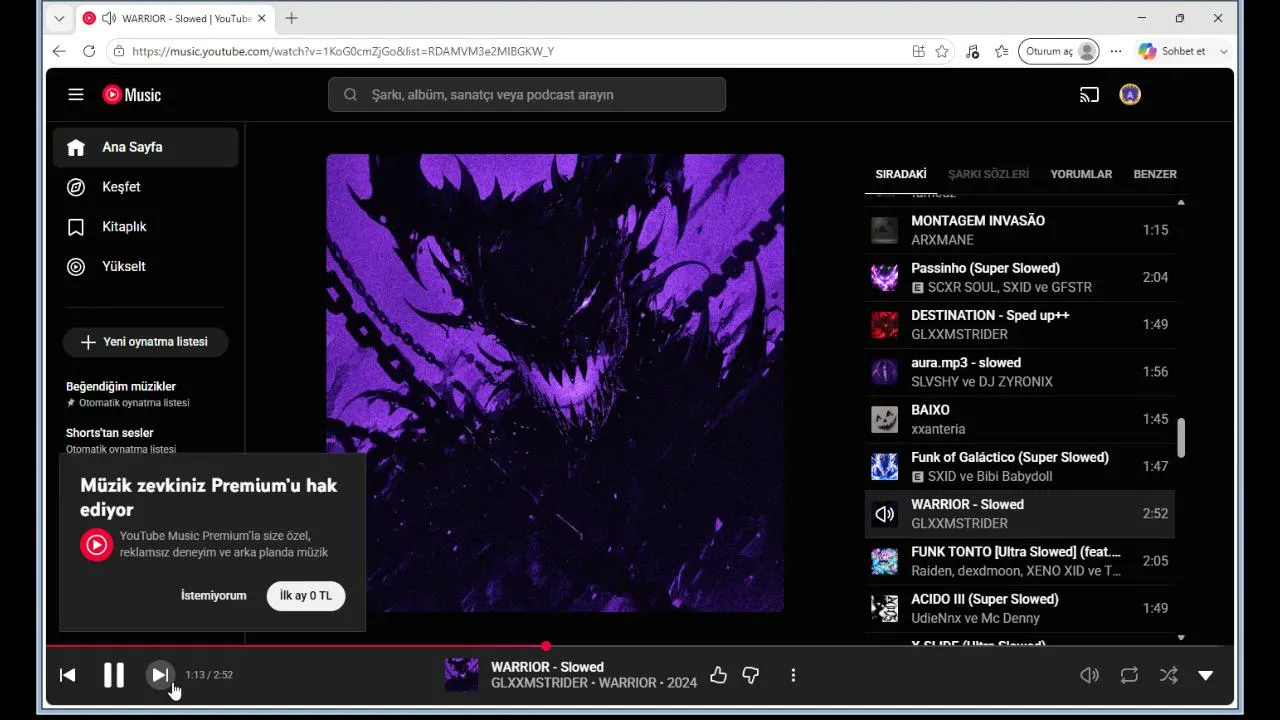Switch to the BENZER tab

point(1155,174)
